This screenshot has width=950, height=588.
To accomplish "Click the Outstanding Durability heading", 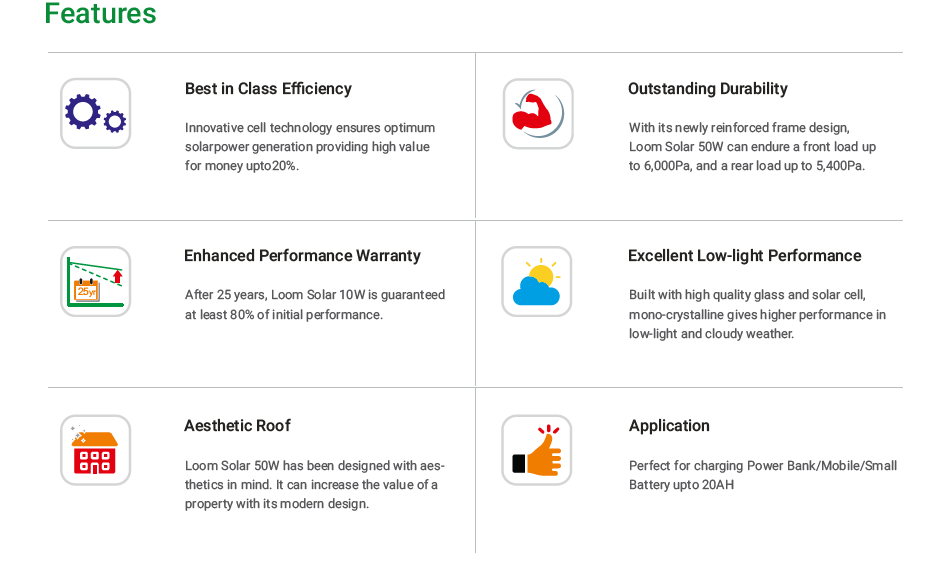I will coord(707,89).
